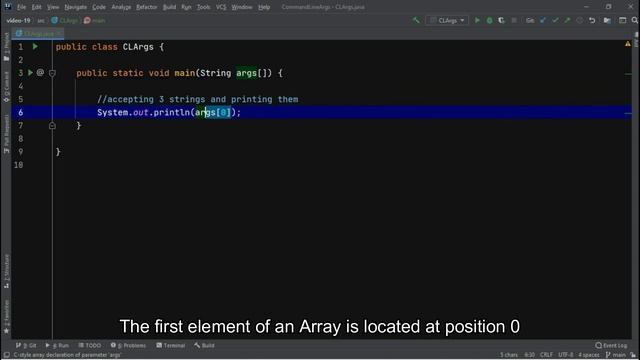Open the Window menu
The image size is (640, 360).
point(242,7)
